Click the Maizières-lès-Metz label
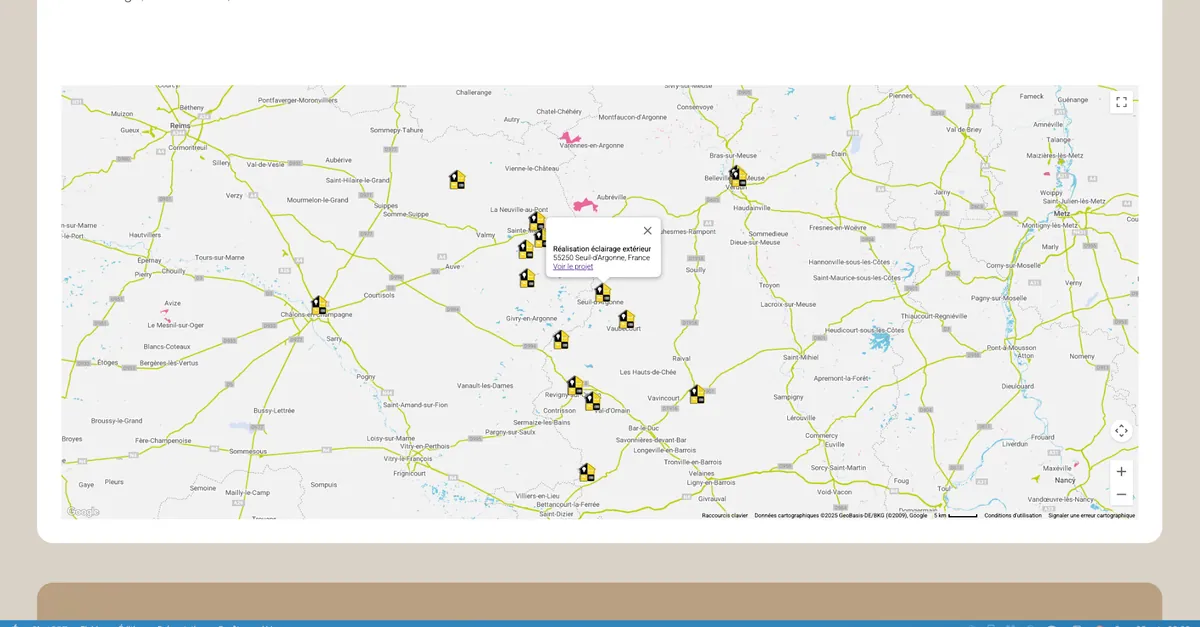The height and width of the screenshot is (627, 1200). tap(1057, 155)
